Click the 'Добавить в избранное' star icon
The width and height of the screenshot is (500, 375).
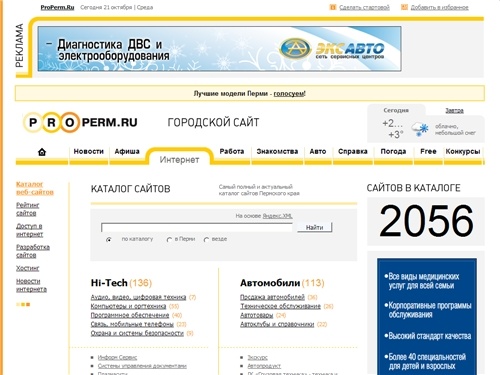(x=404, y=7)
